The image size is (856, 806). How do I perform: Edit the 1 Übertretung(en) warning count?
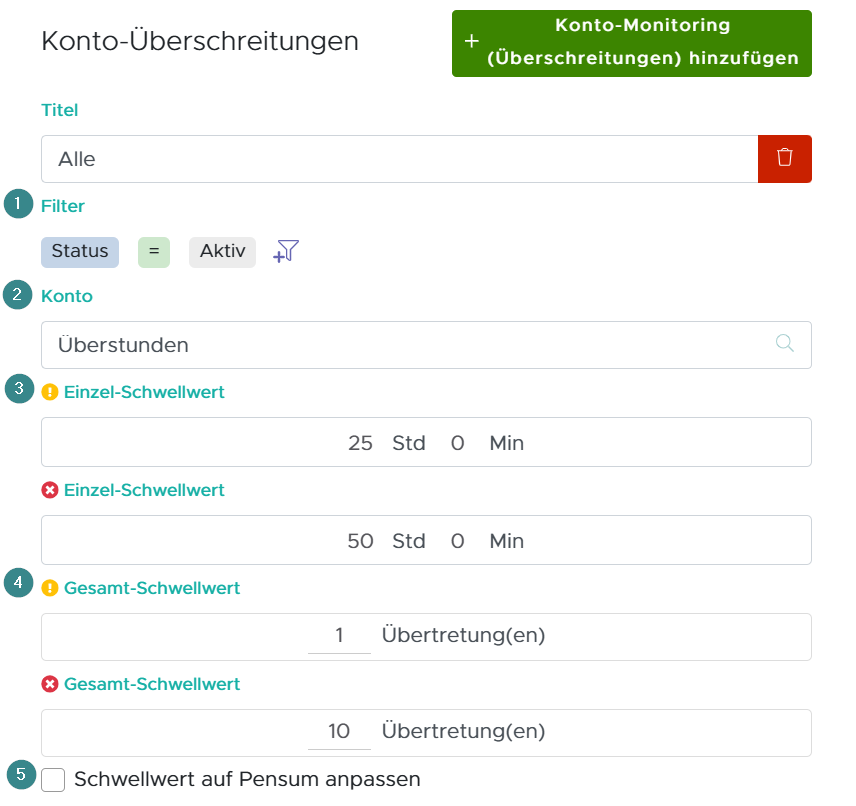point(340,636)
